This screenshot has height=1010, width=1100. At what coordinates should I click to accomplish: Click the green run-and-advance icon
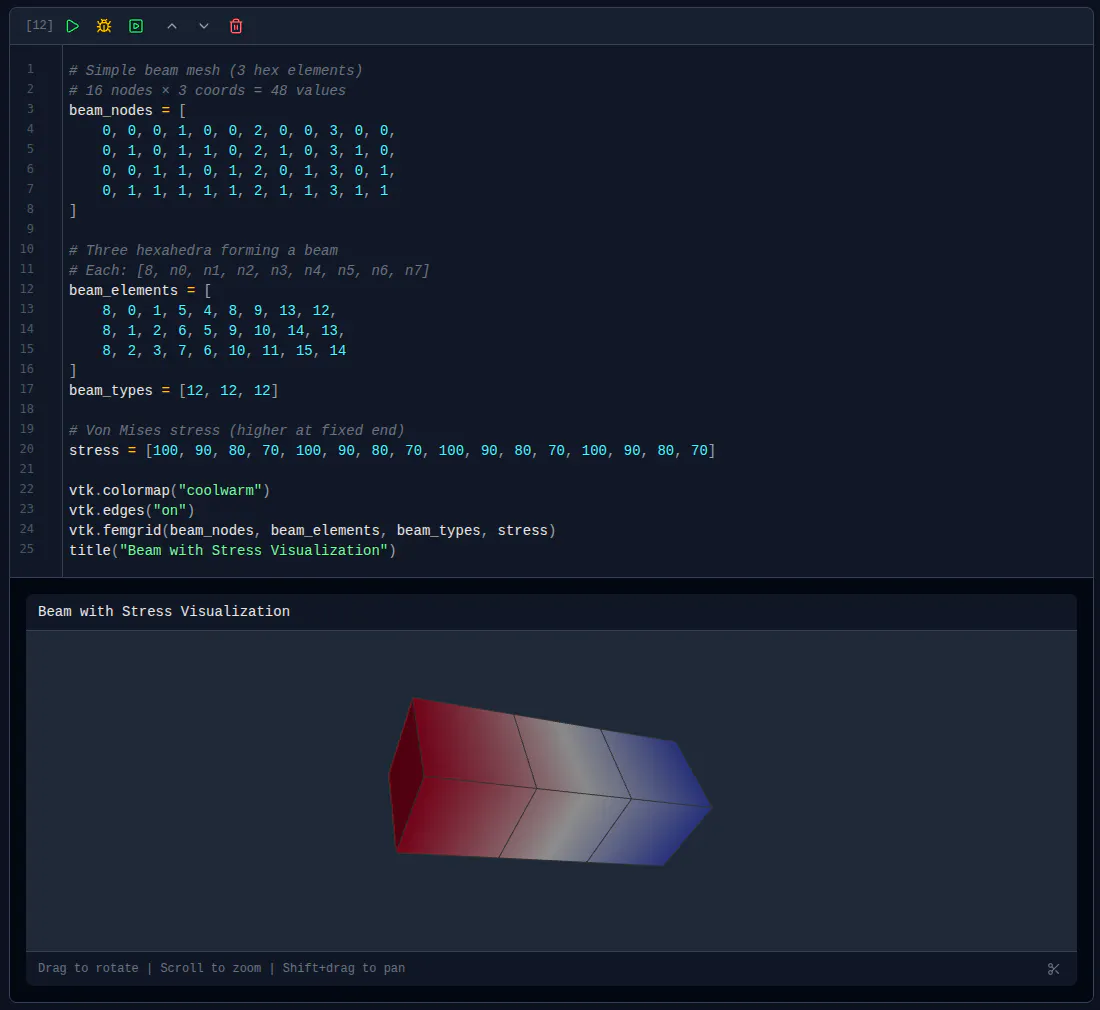tap(136, 26)
